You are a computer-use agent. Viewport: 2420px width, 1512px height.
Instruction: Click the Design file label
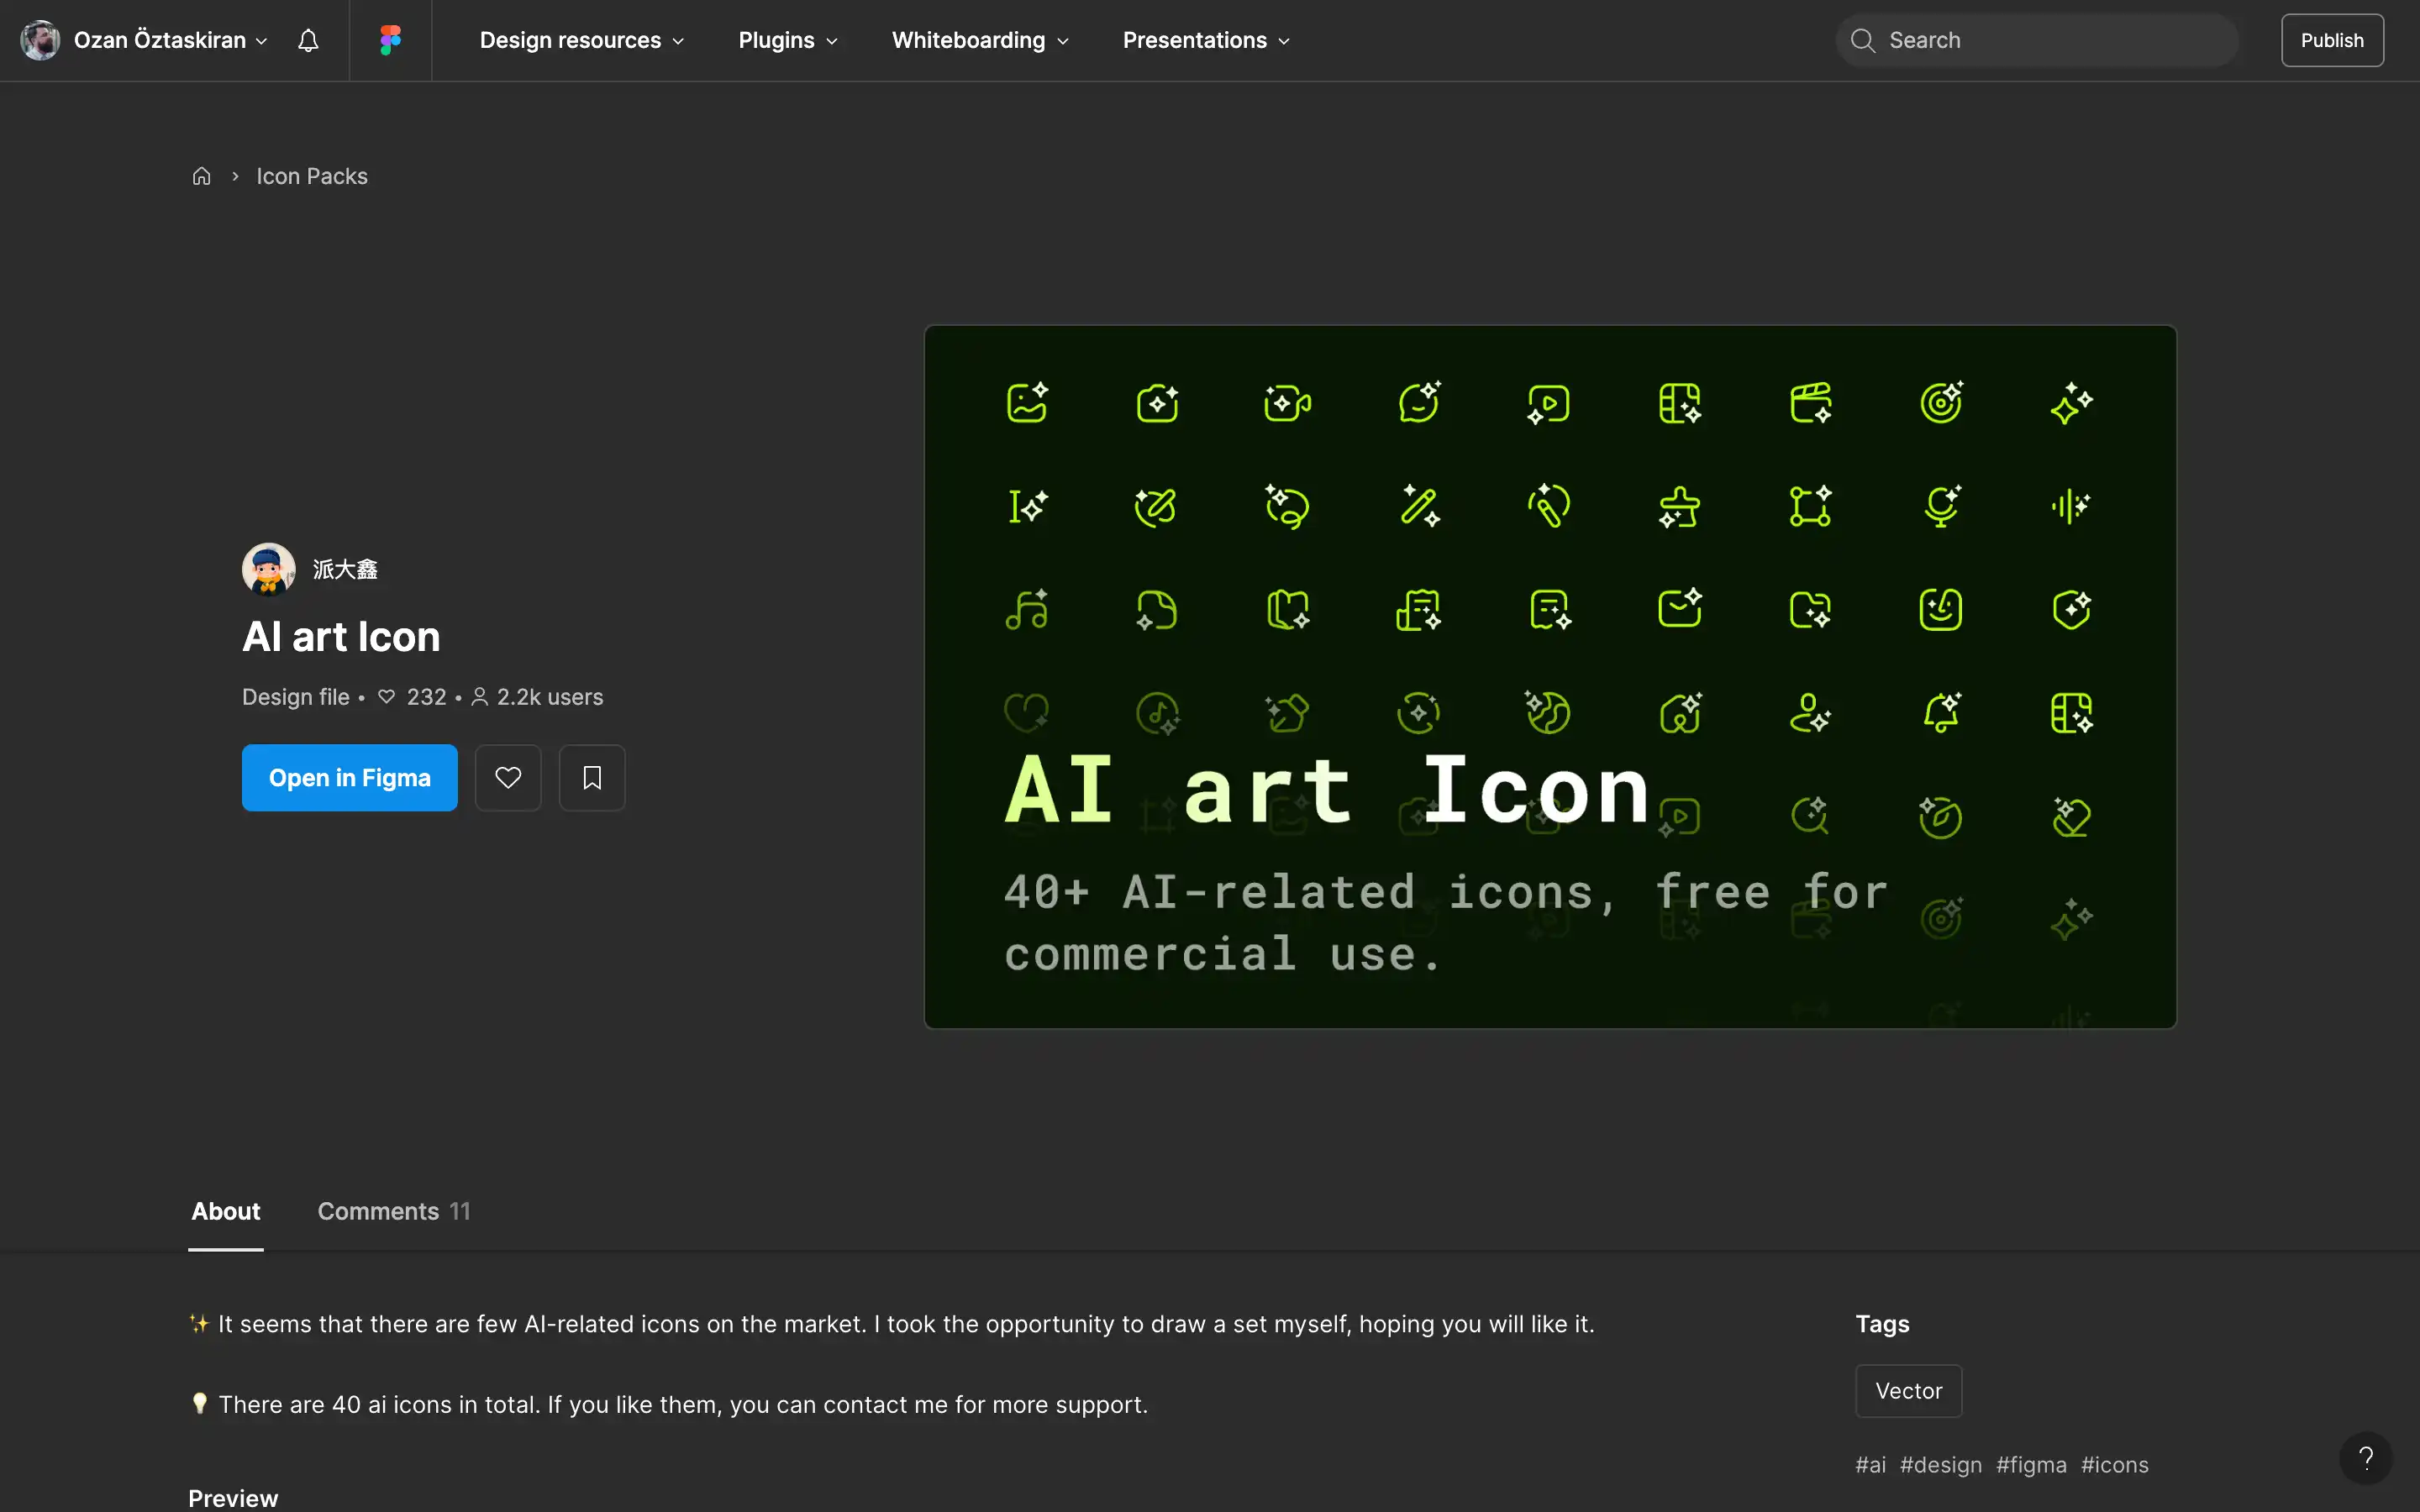pyautogui.click(x=296, y=697)
